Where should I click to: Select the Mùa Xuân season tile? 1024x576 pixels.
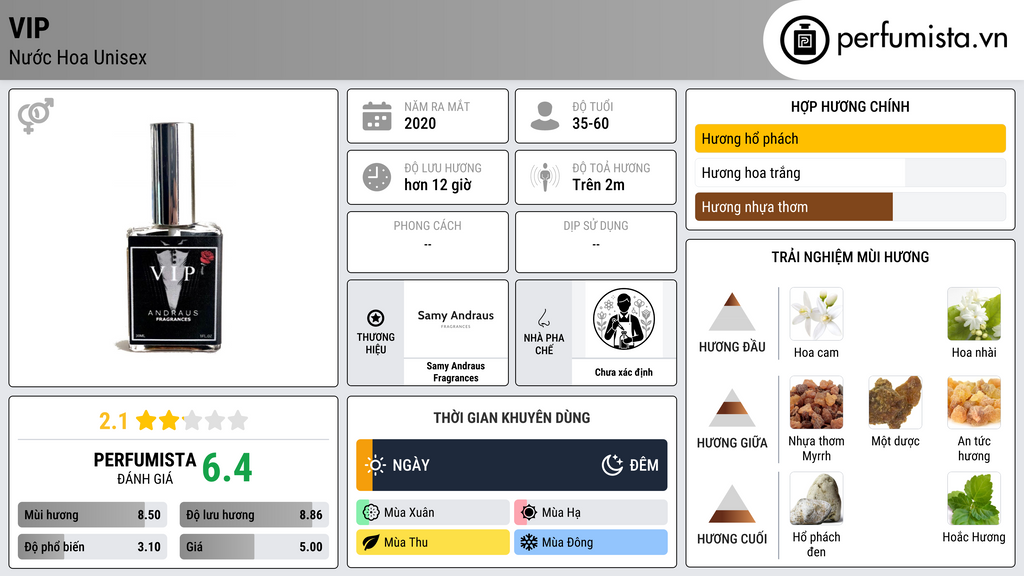(433, 513)
